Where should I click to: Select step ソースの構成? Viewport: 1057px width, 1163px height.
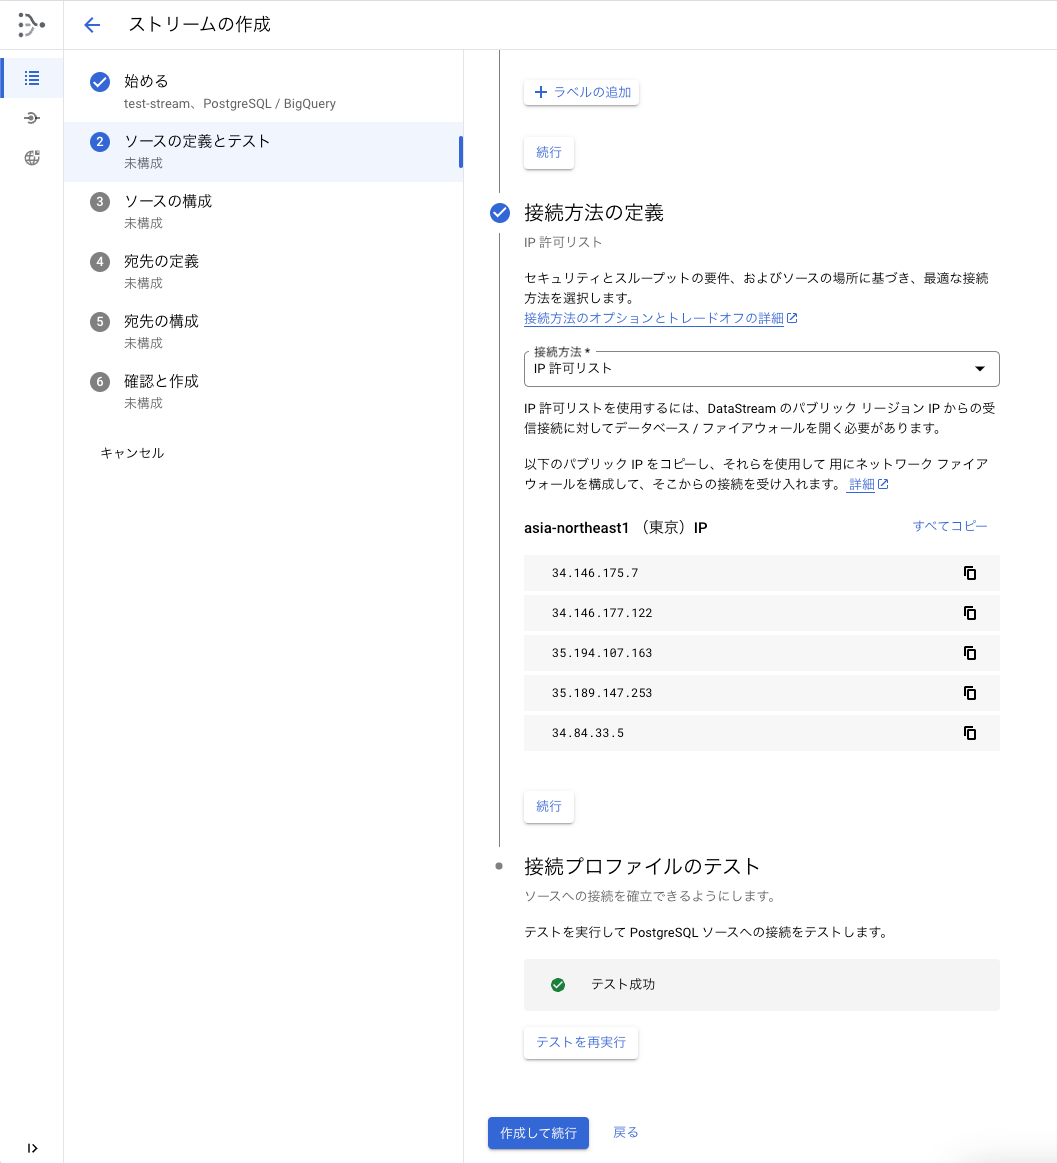click(263, 212)
